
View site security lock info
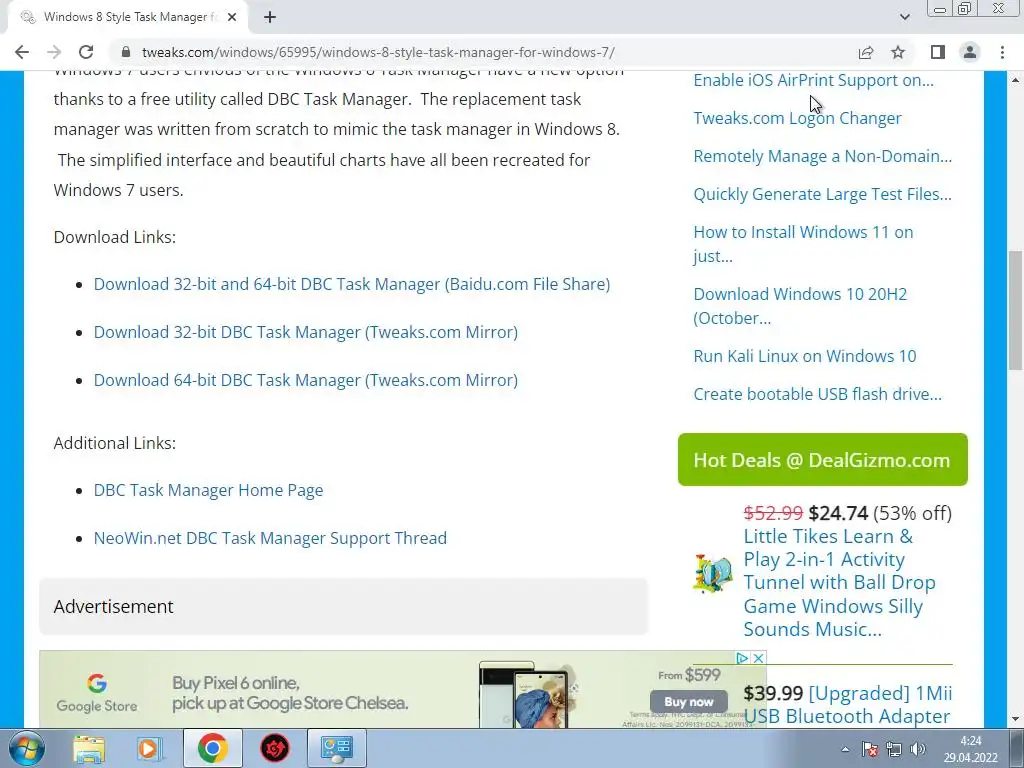pos(127,52)
